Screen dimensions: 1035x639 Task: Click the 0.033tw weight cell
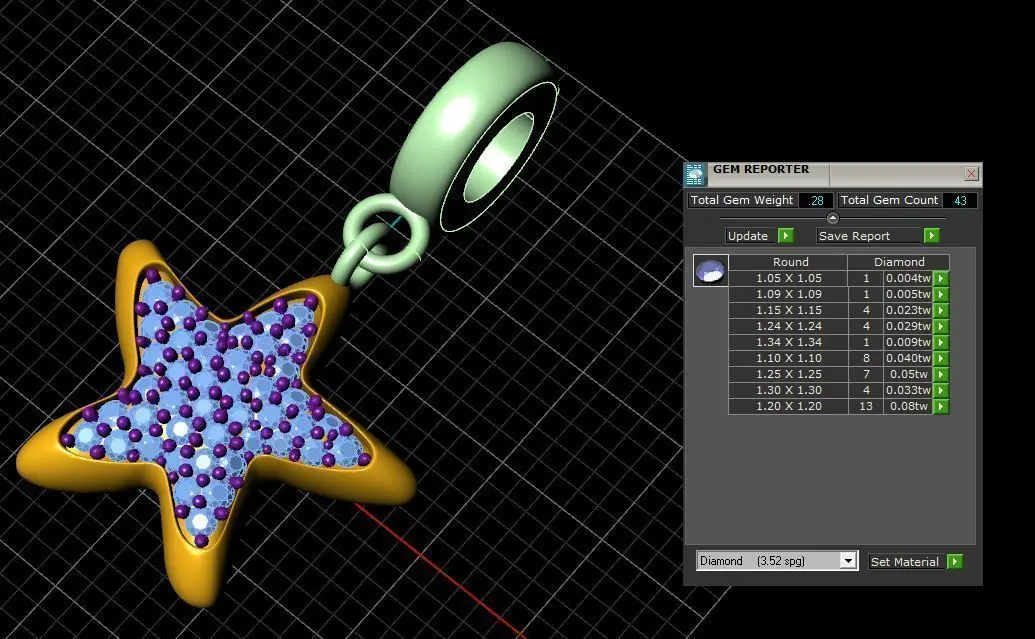coord(908,390)
